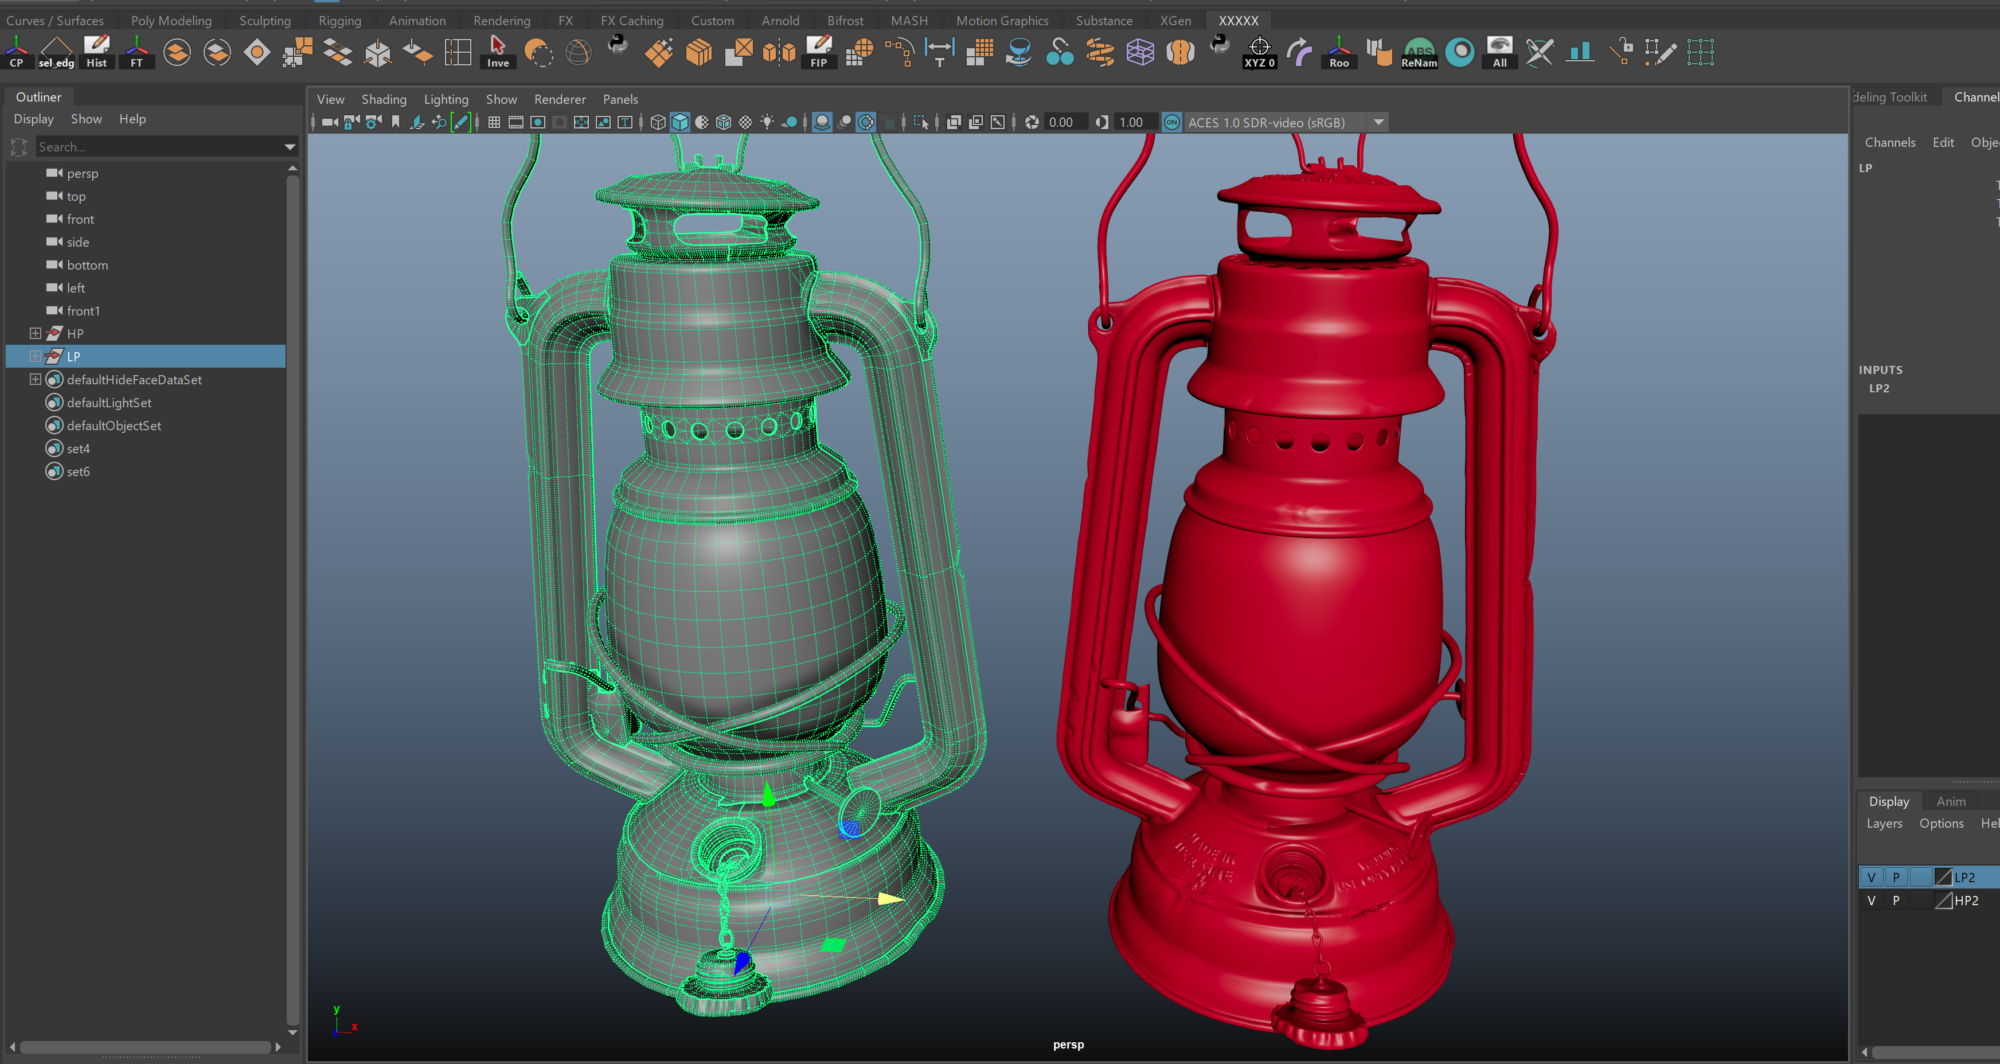The height and width of the screenshot is (1064, 2000).
Task: Toggle visibility of the HP2 layer
Action: click(x=1871, y=900)
